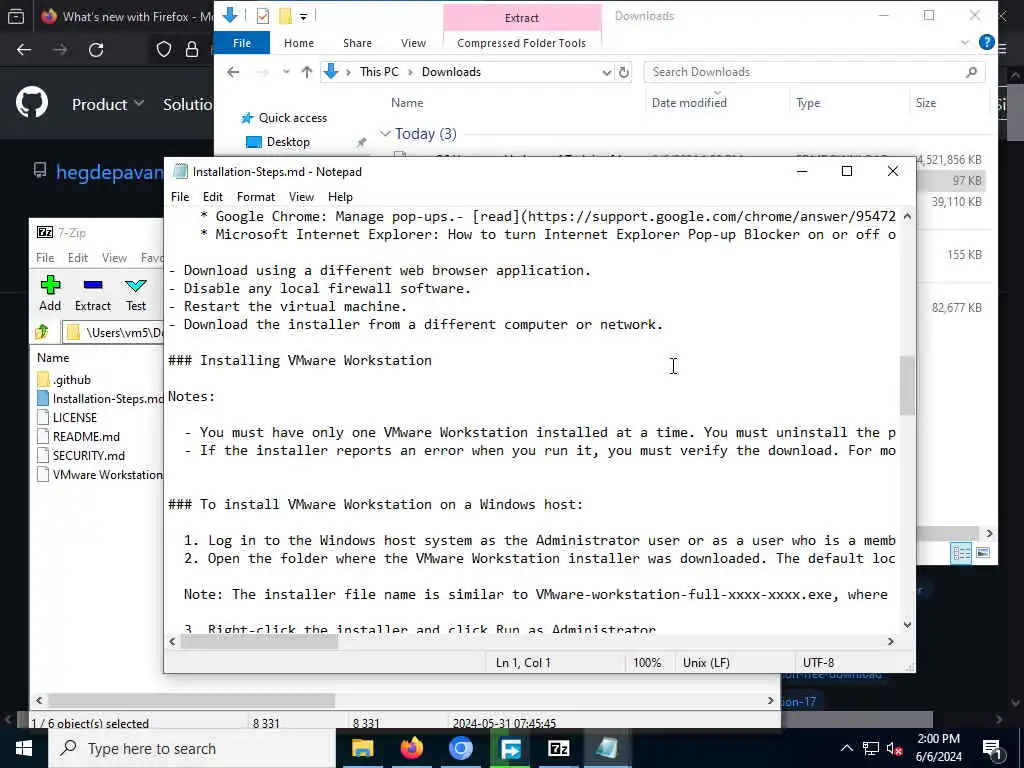Click Firefox tab list icon at top left
The height and width of the screenshot is (768, 1024).
tap(16, 16)
